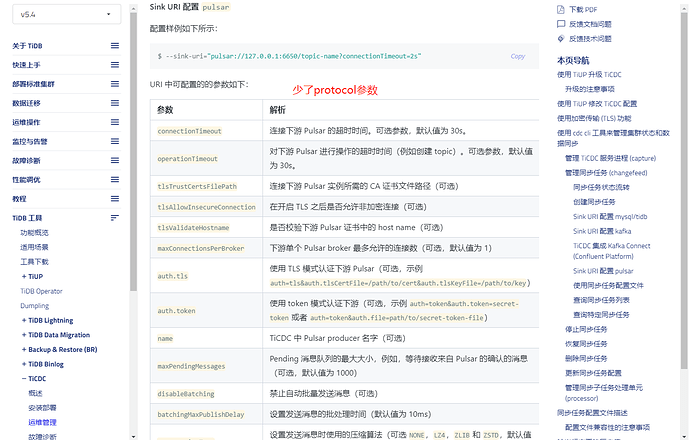This screenshot has height=440, width=690.
Task: Expand the 关于 TiDB menu icon
Action: pyautogui.click(x=115, y=46)
